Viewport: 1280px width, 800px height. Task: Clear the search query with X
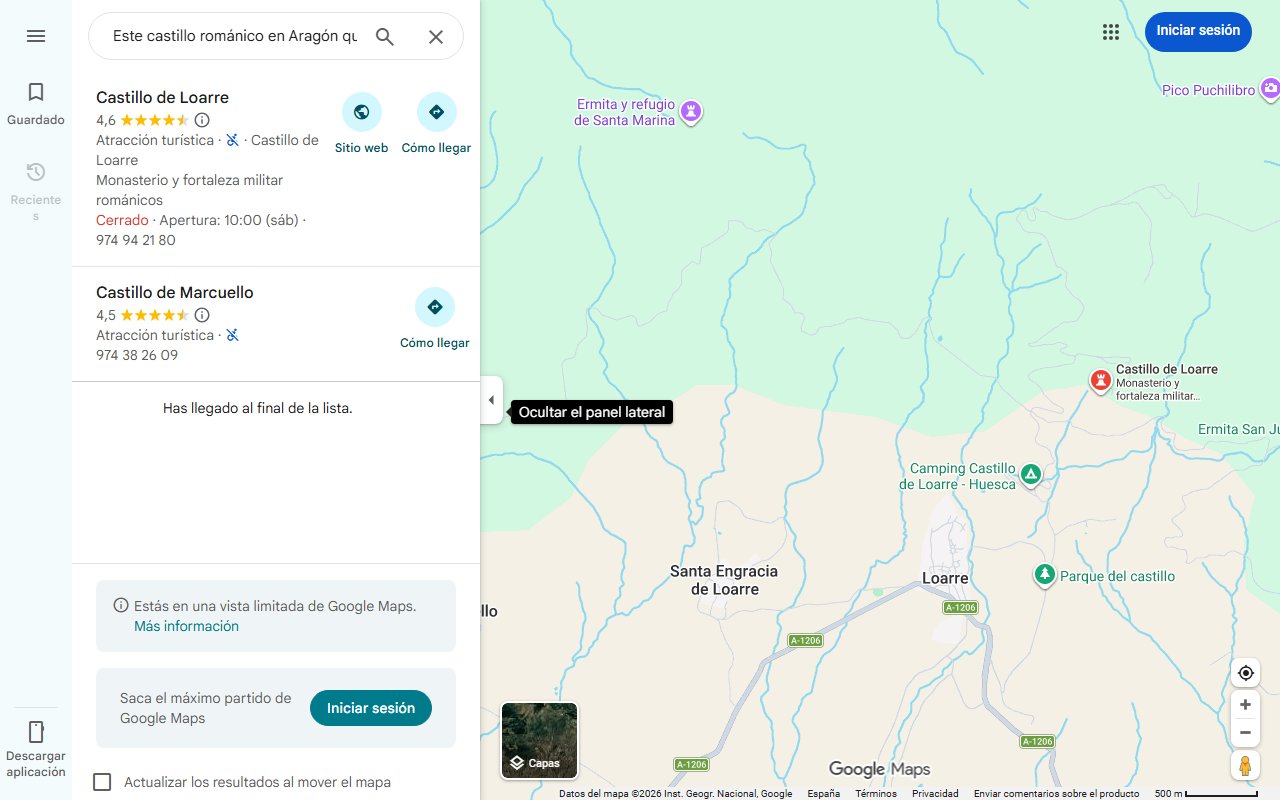click(436, 37)
